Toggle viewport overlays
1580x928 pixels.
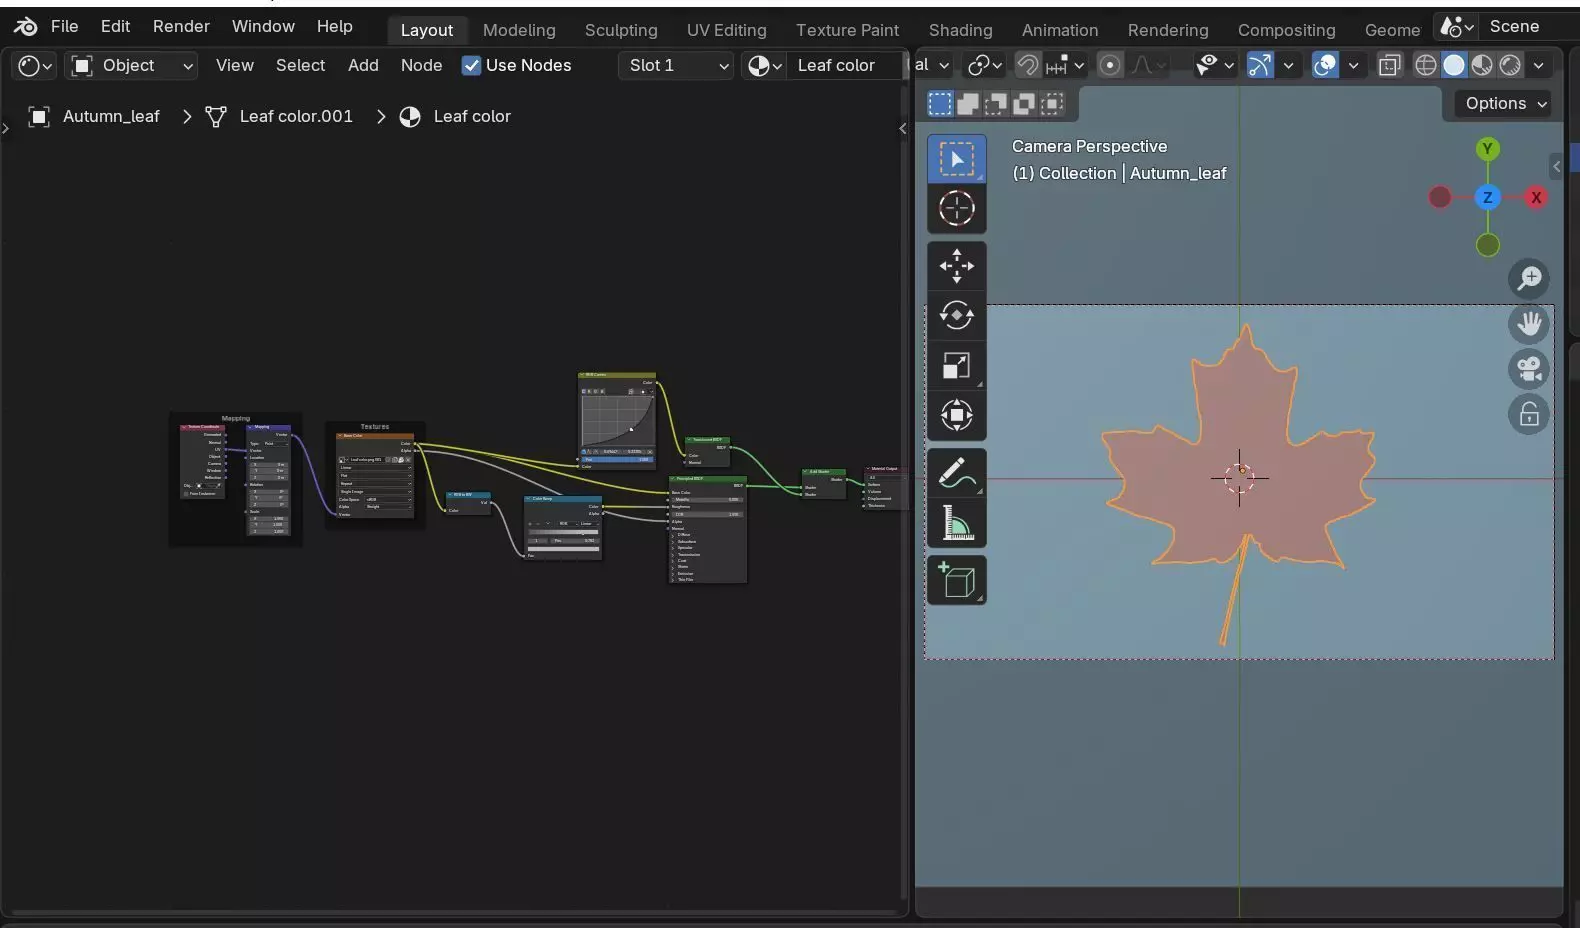(1325, 66)
